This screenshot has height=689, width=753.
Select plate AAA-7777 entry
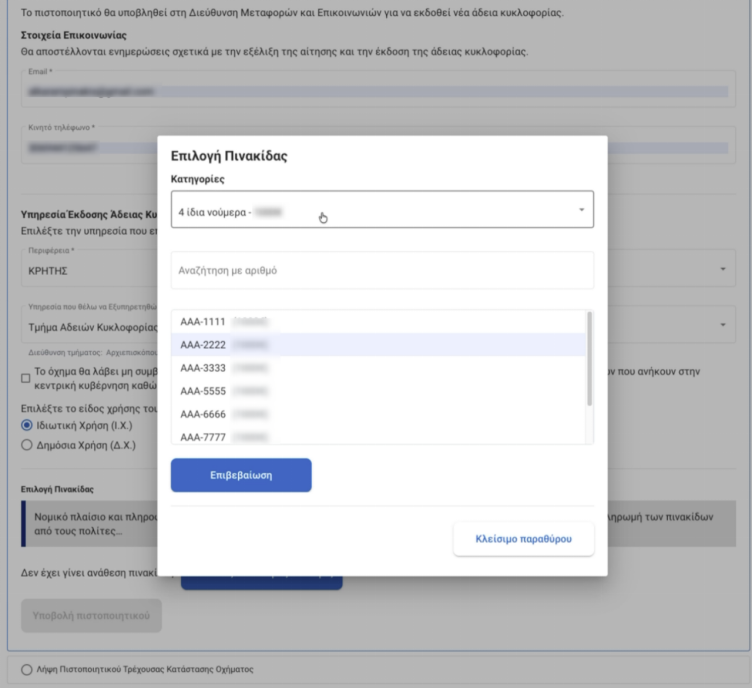coord(378,436)
